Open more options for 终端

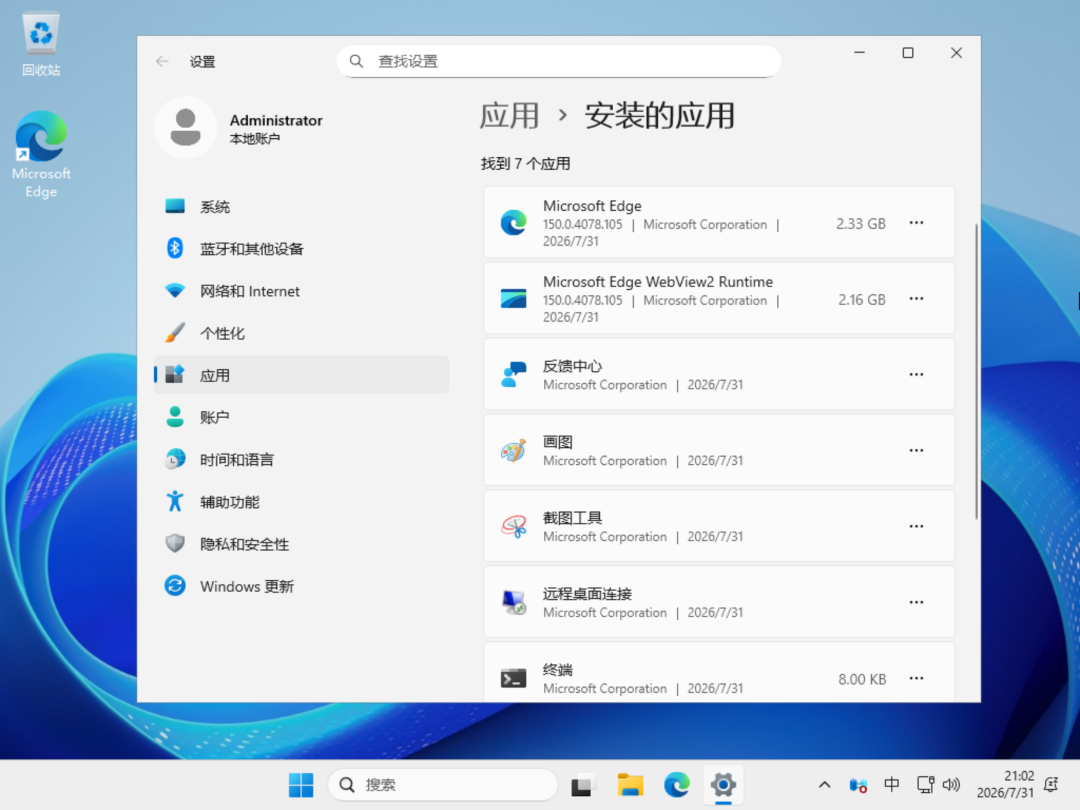point(916,678)
